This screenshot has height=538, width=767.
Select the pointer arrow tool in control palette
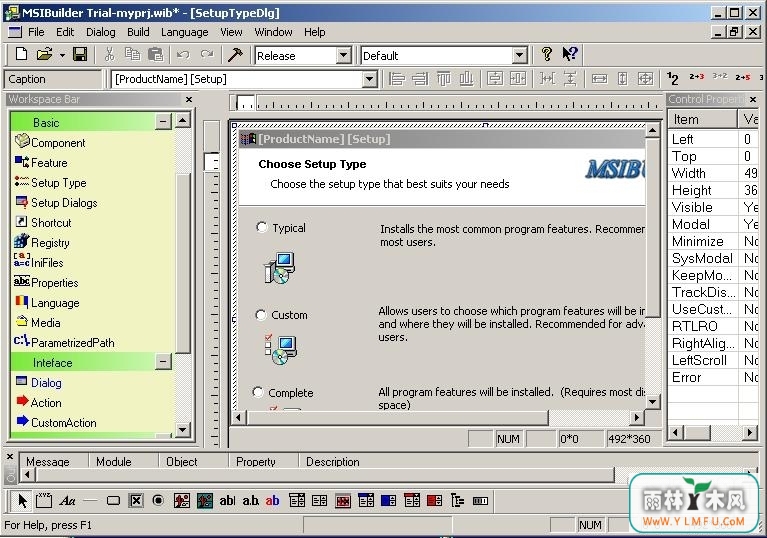pyautogui.click(x=23, y=500)
